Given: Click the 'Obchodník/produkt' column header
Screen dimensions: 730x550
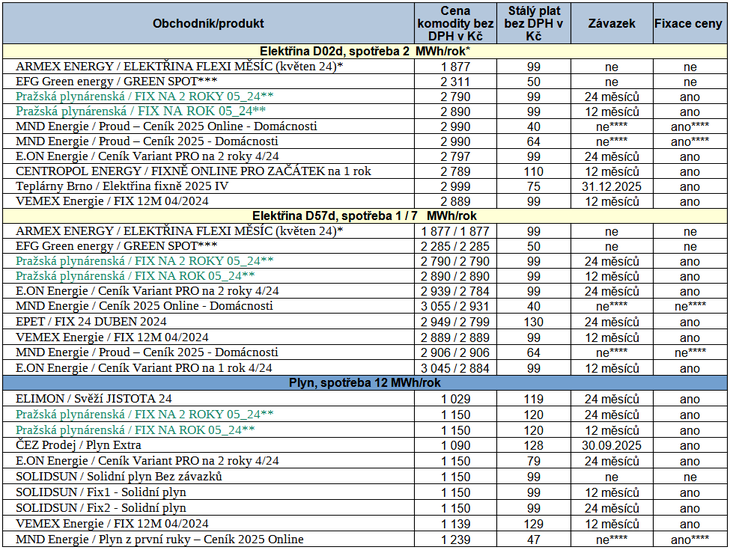Looking at the screenshot, I should pyautogui.click(x=208, y=23).
